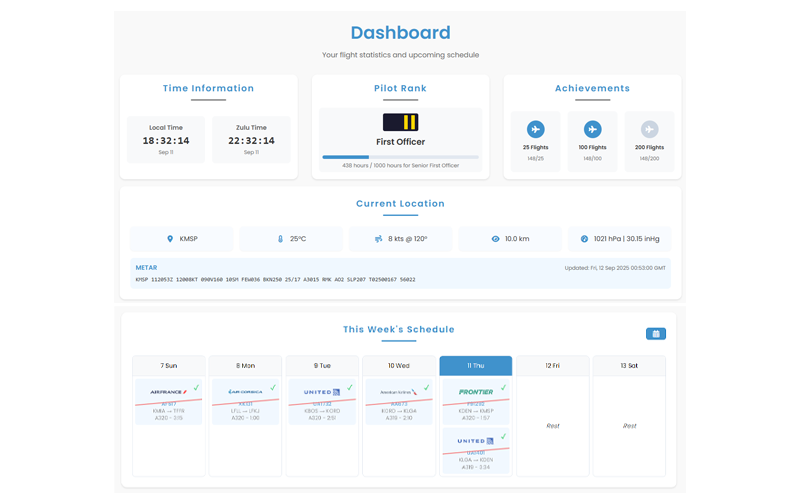Click the wind icon beside 8 kts
800x500 pixels.
pos(379,239)
